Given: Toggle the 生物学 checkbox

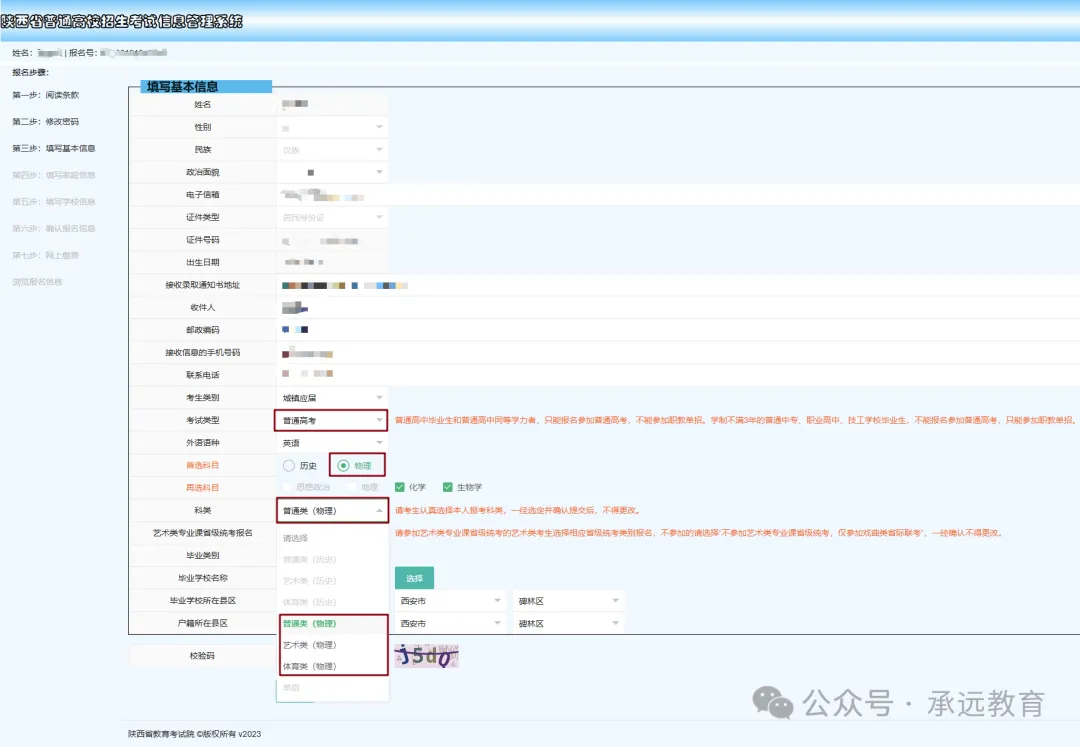Looking at the screenshot, I should pyautogui.click(x=448, y=487).
